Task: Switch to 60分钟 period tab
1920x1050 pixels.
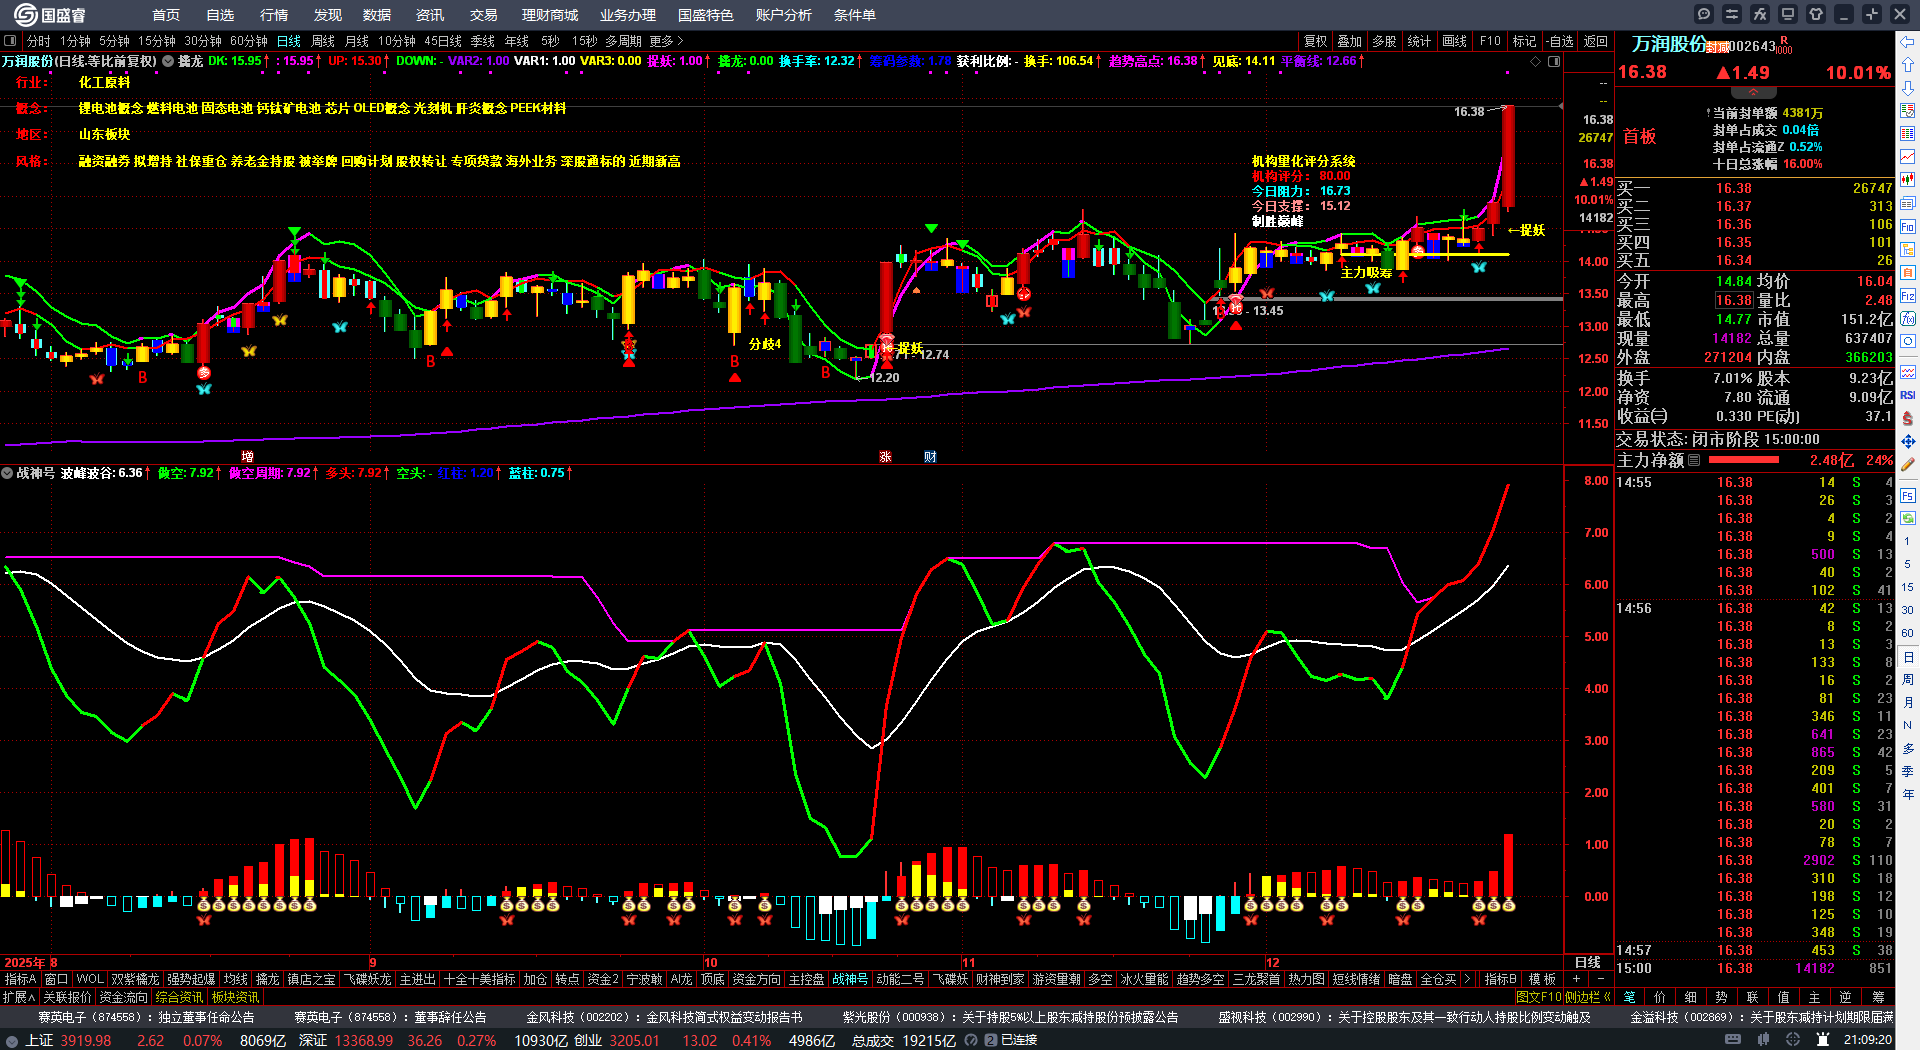Action: 249,41
